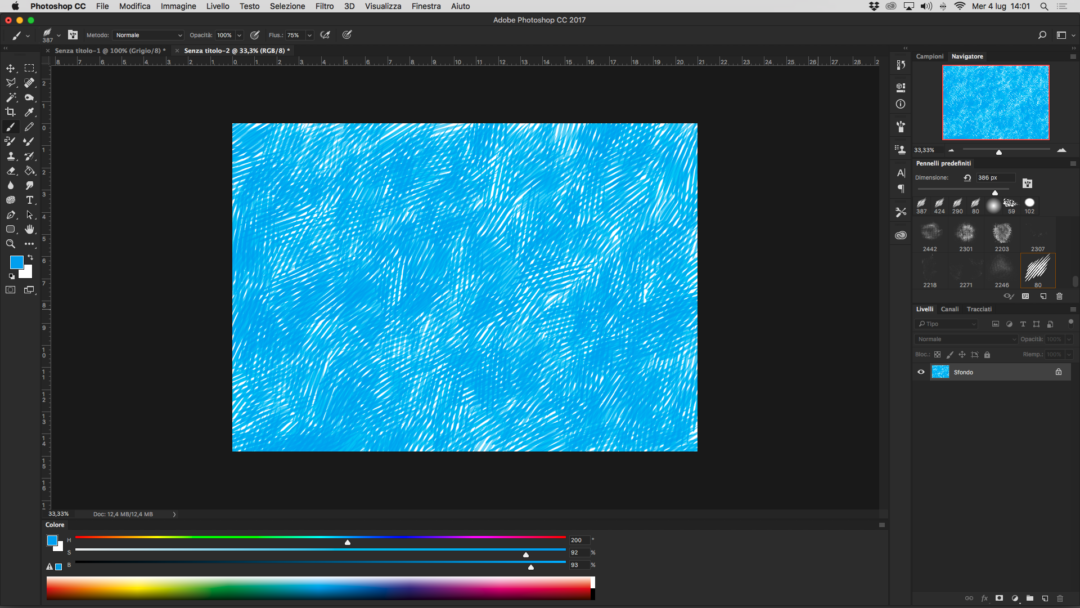
Task: Select the Blur drop tool
Action: click(10, 185)
